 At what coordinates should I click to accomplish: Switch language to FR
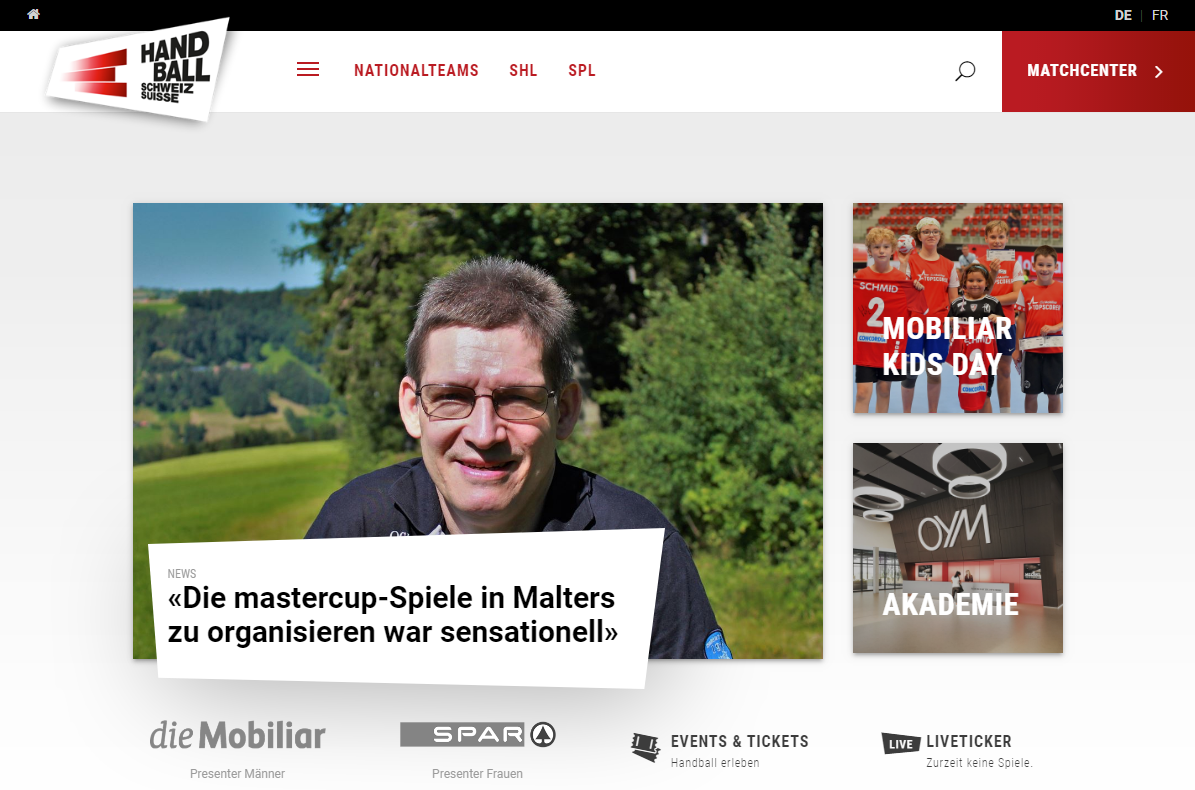click(1160, 15)
